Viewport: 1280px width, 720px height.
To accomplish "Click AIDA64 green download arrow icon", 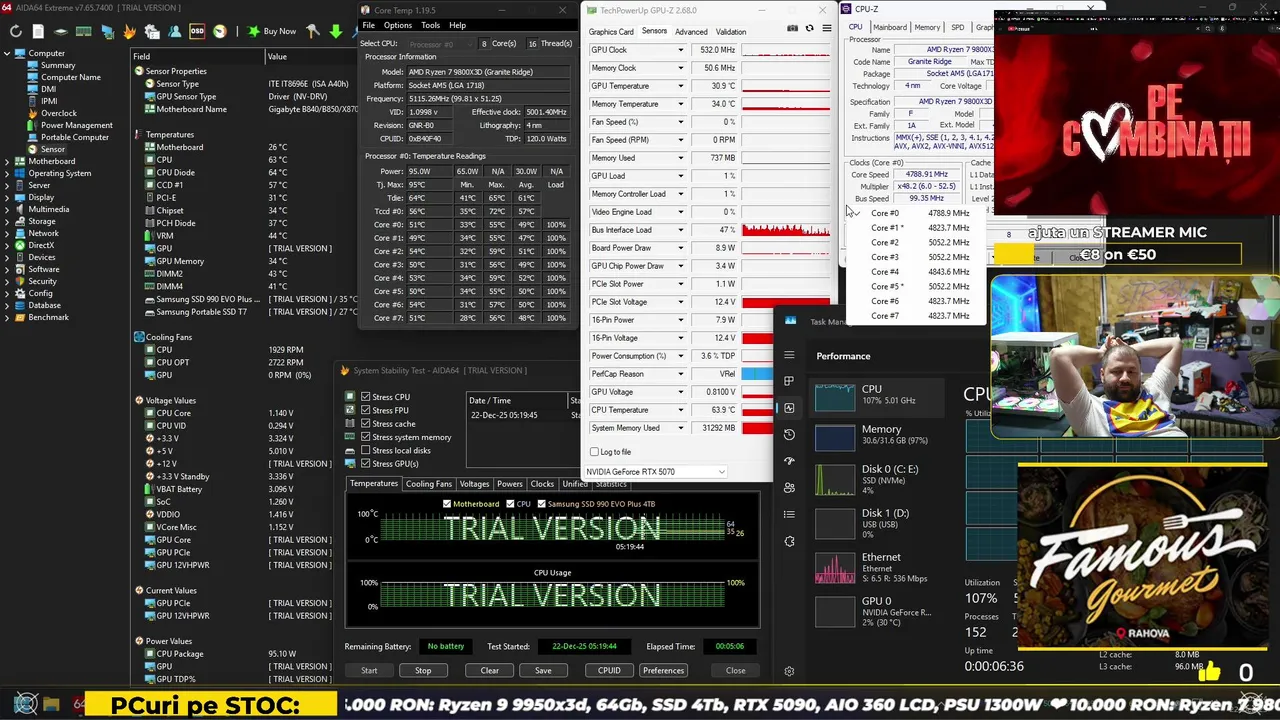I will 336,31.
